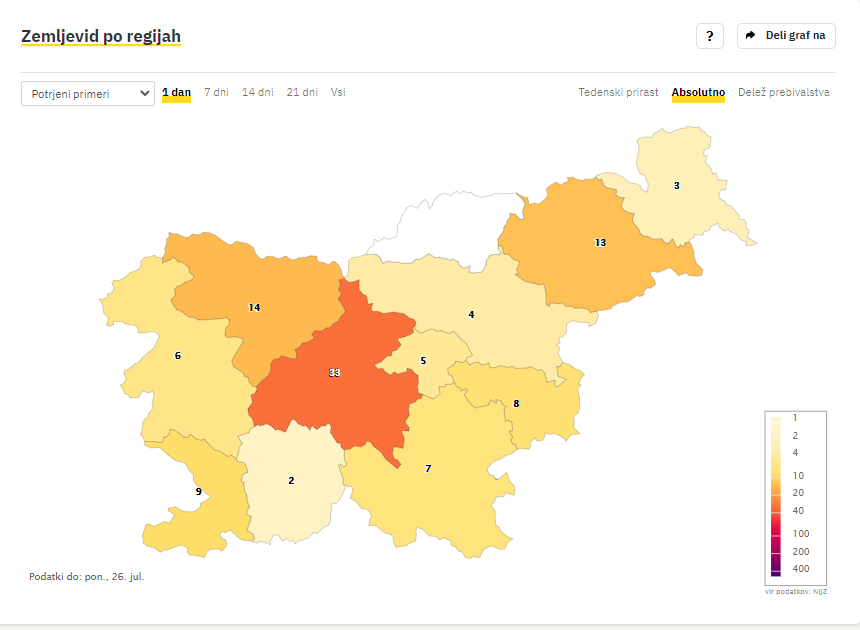Select the Absolutno display mode
This screenshot has width=860, height=630.
(698, 92)
